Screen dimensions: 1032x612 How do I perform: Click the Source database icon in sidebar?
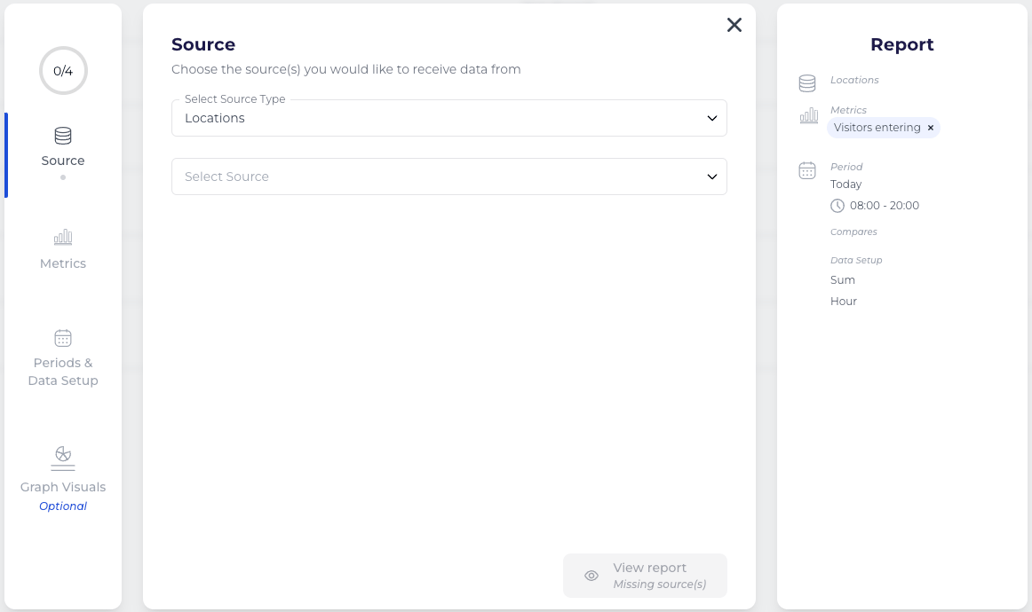coord(63,136)
